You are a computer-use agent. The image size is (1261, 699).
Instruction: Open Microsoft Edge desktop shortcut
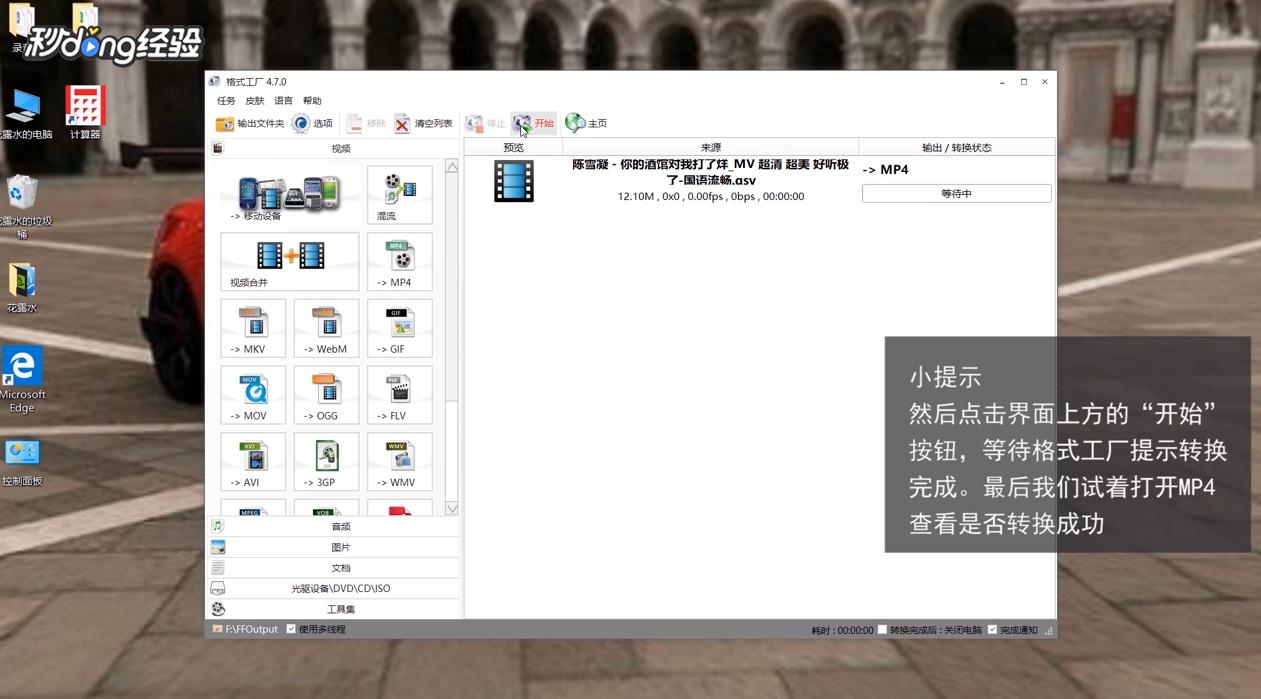coord(23,380)
